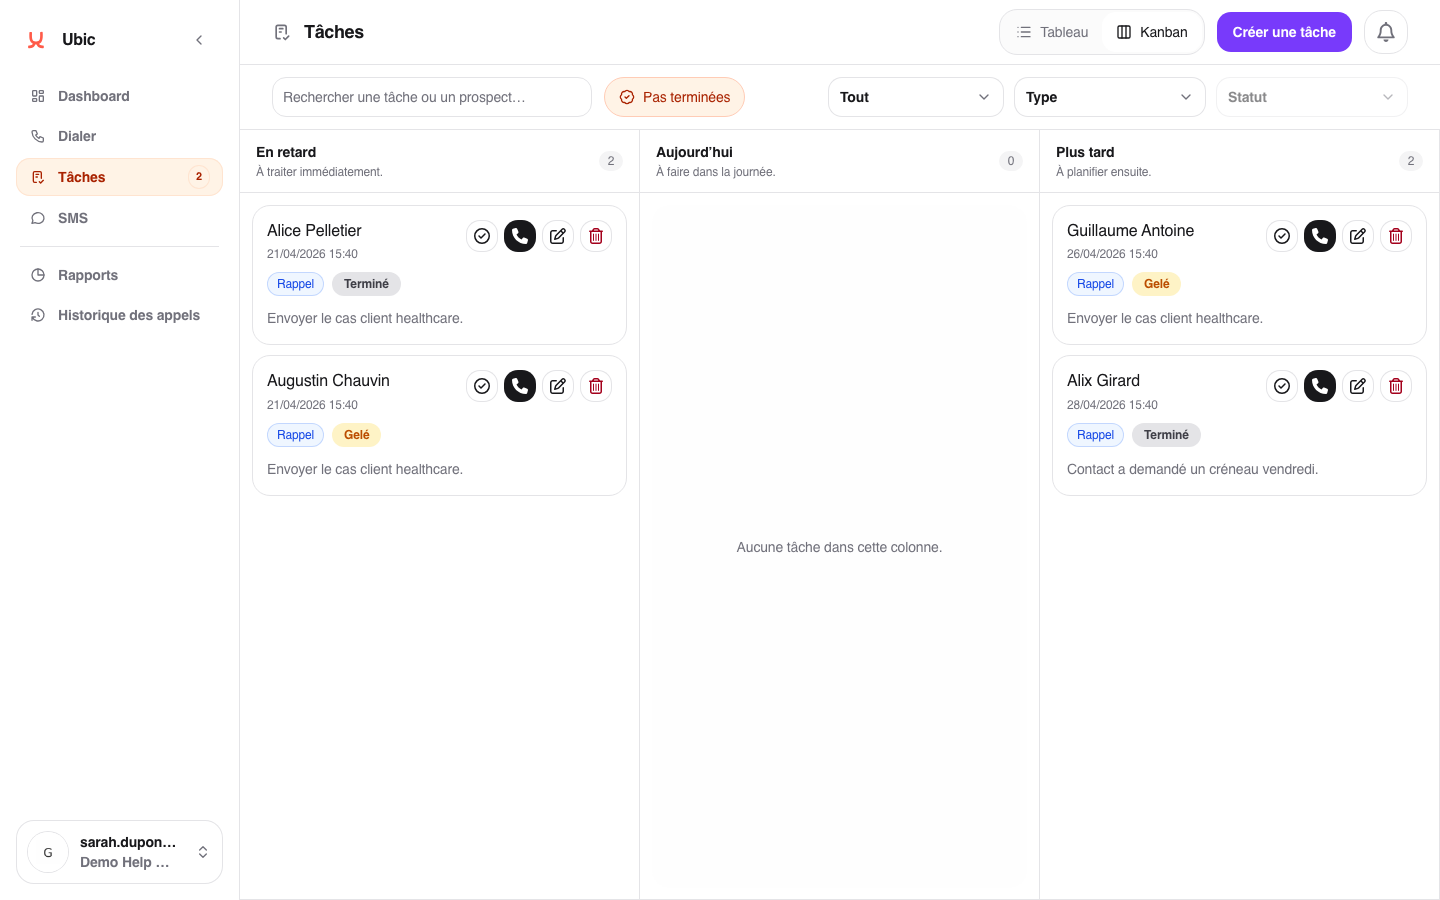Screen dimensions: 1440x900
Task: Call Alice Pelletier with phone icon
Action: coord(520,236)
